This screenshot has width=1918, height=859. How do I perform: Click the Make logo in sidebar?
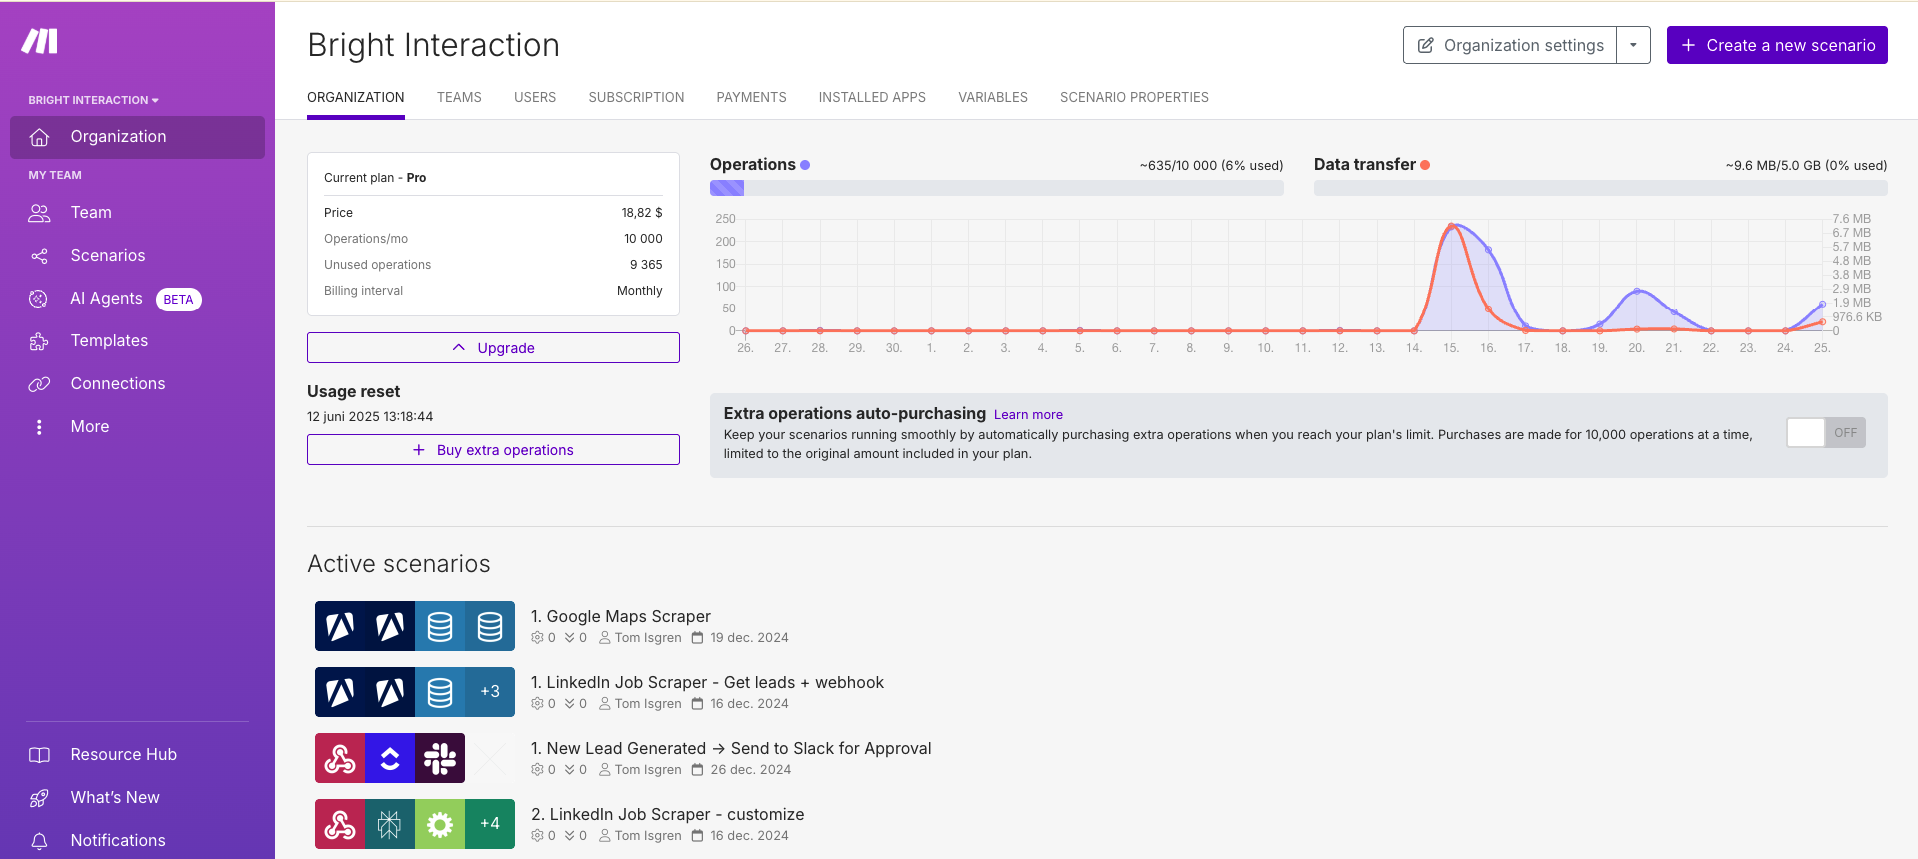click(x=40, y=41)
